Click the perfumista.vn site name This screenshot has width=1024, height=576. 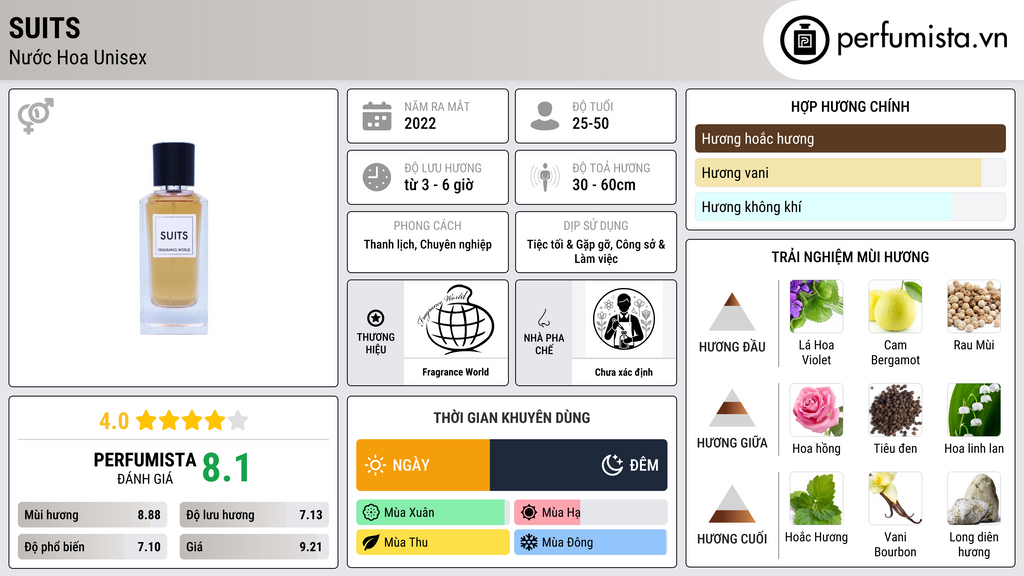[922, 39]
